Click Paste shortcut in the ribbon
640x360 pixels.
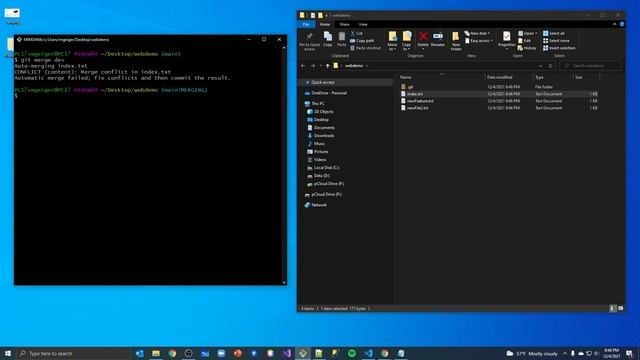[x=365, y=48]
